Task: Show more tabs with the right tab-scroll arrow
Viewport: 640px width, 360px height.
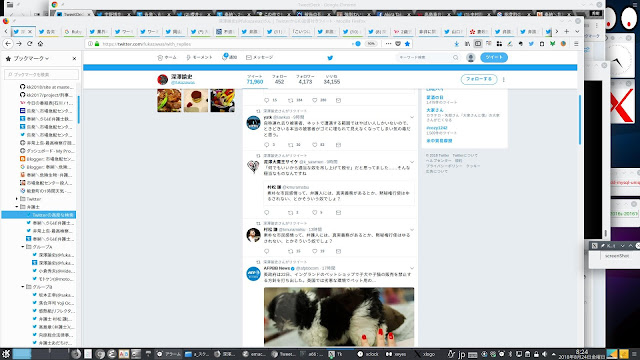Action: [556, 31]
